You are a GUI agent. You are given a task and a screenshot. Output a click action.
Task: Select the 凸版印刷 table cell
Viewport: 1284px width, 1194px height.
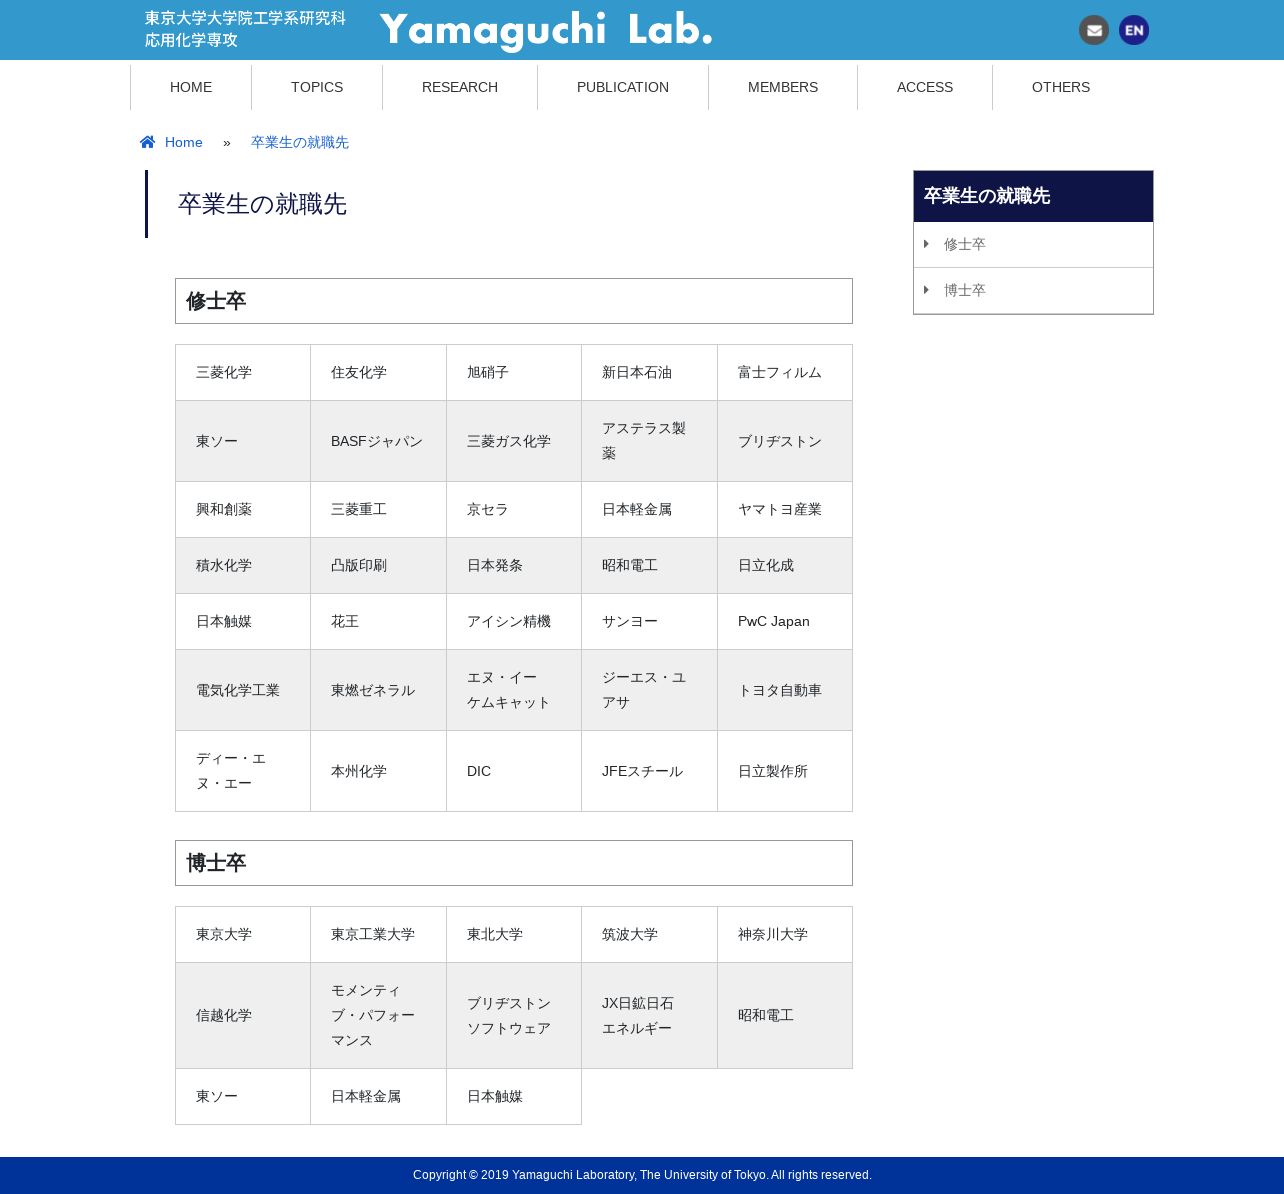[378, 565]
